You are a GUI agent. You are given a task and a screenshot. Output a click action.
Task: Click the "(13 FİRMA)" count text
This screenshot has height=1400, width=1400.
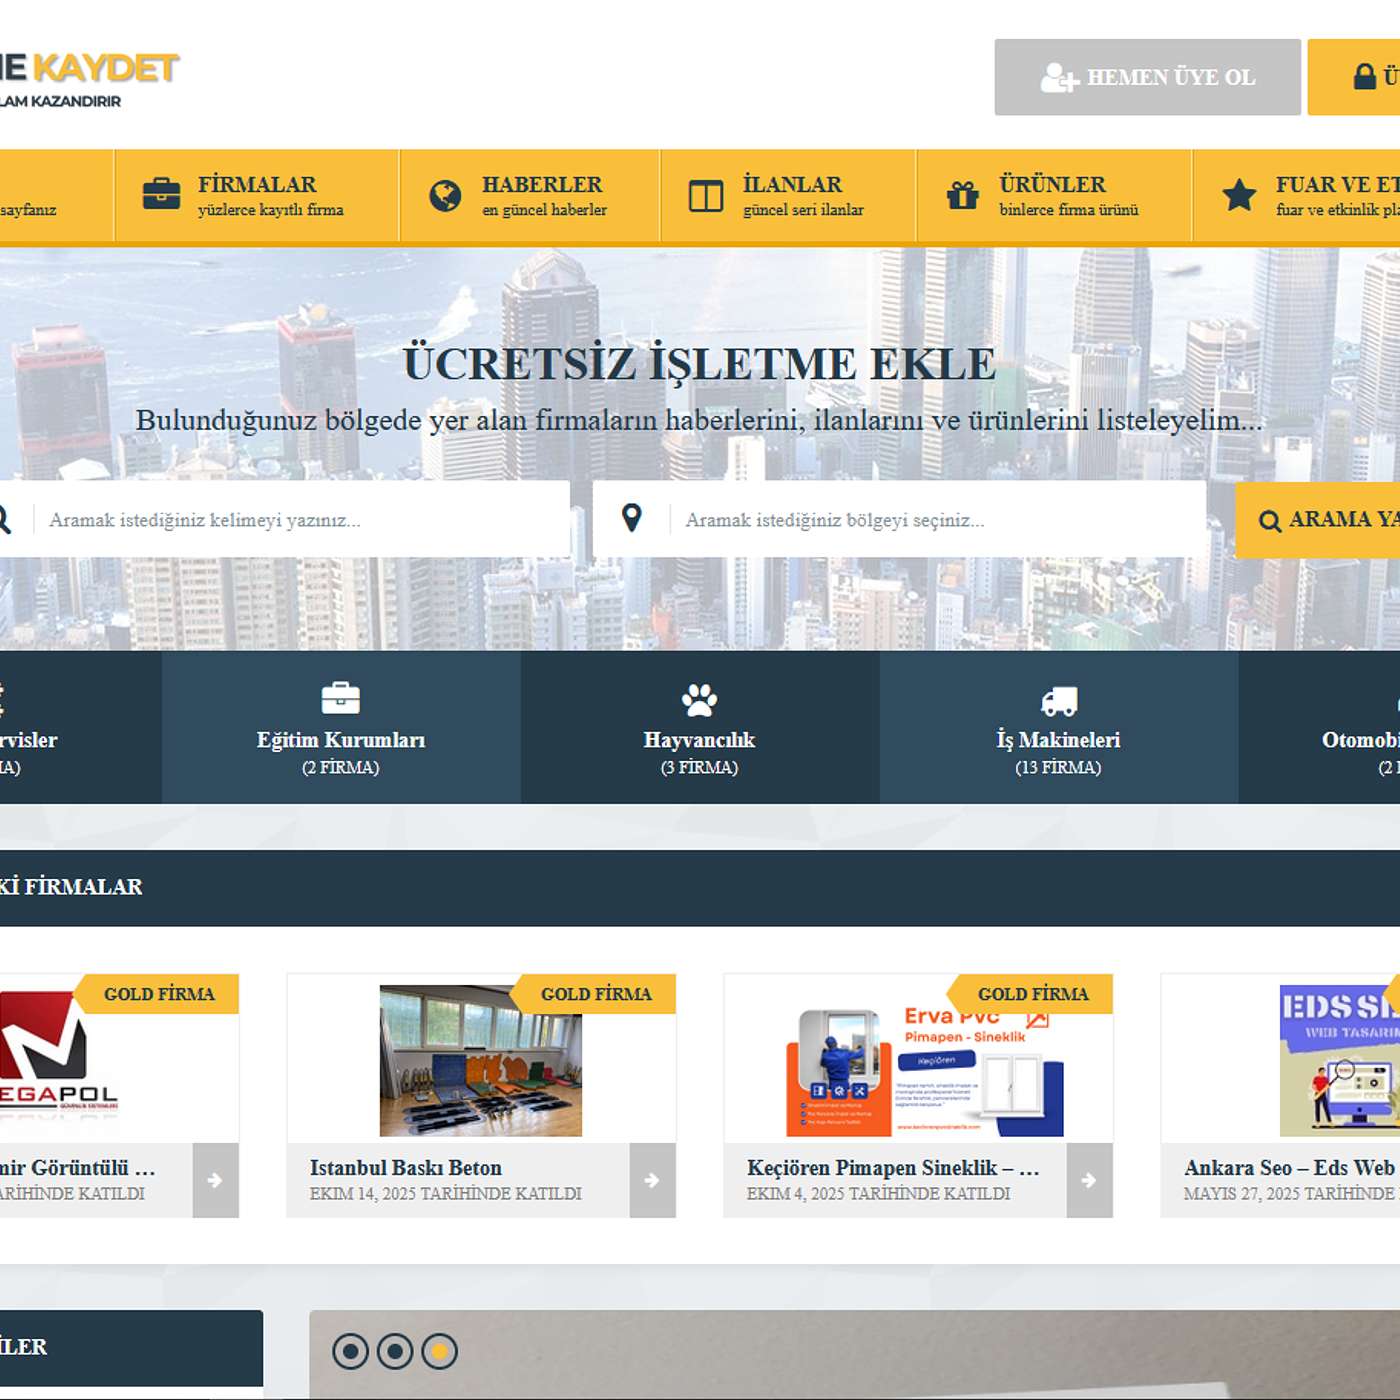tap(1058, 768)
